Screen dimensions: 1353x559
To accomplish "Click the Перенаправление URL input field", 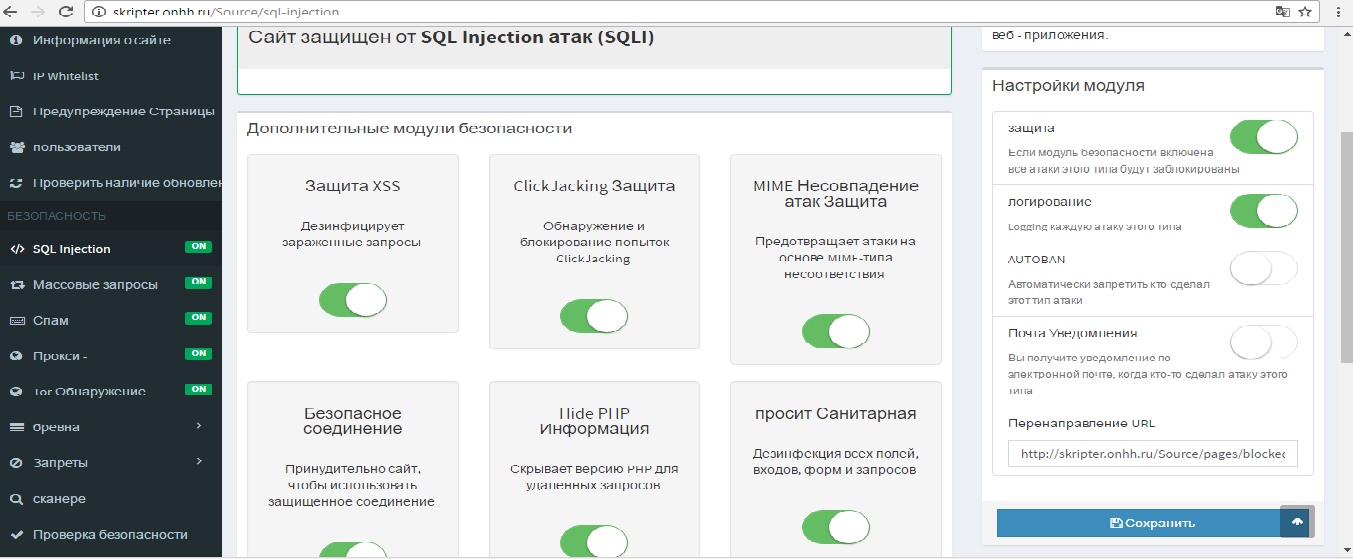I will 1152,453.
